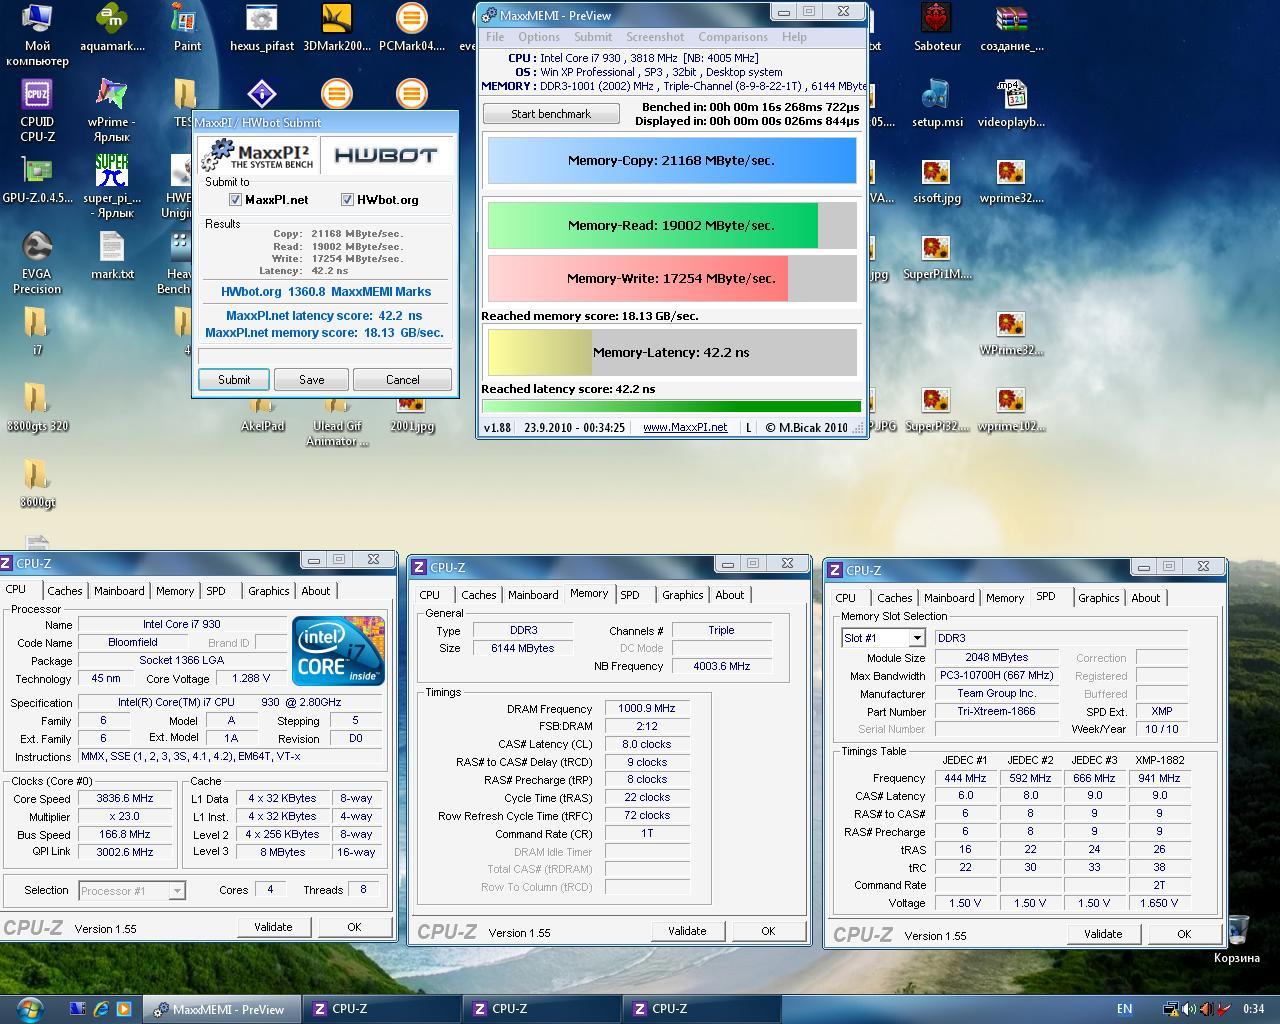Select the DRAM Frequency 1000.9 MHz value

click(x=647, y=708)
